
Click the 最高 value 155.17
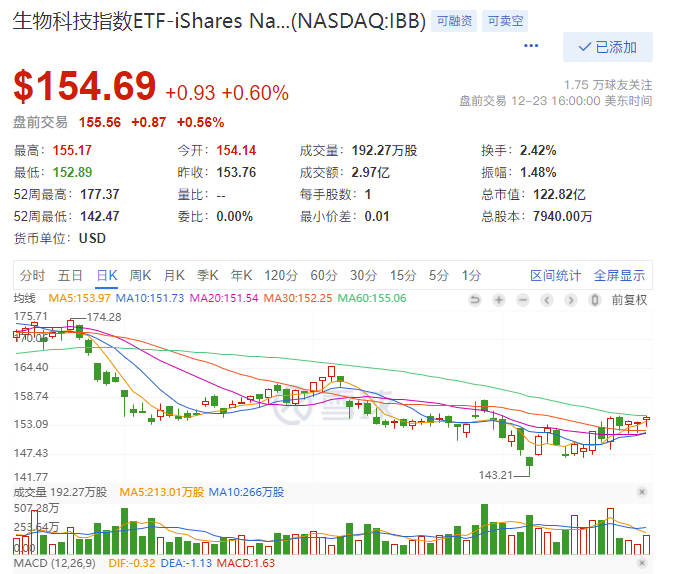coord(72,150)
